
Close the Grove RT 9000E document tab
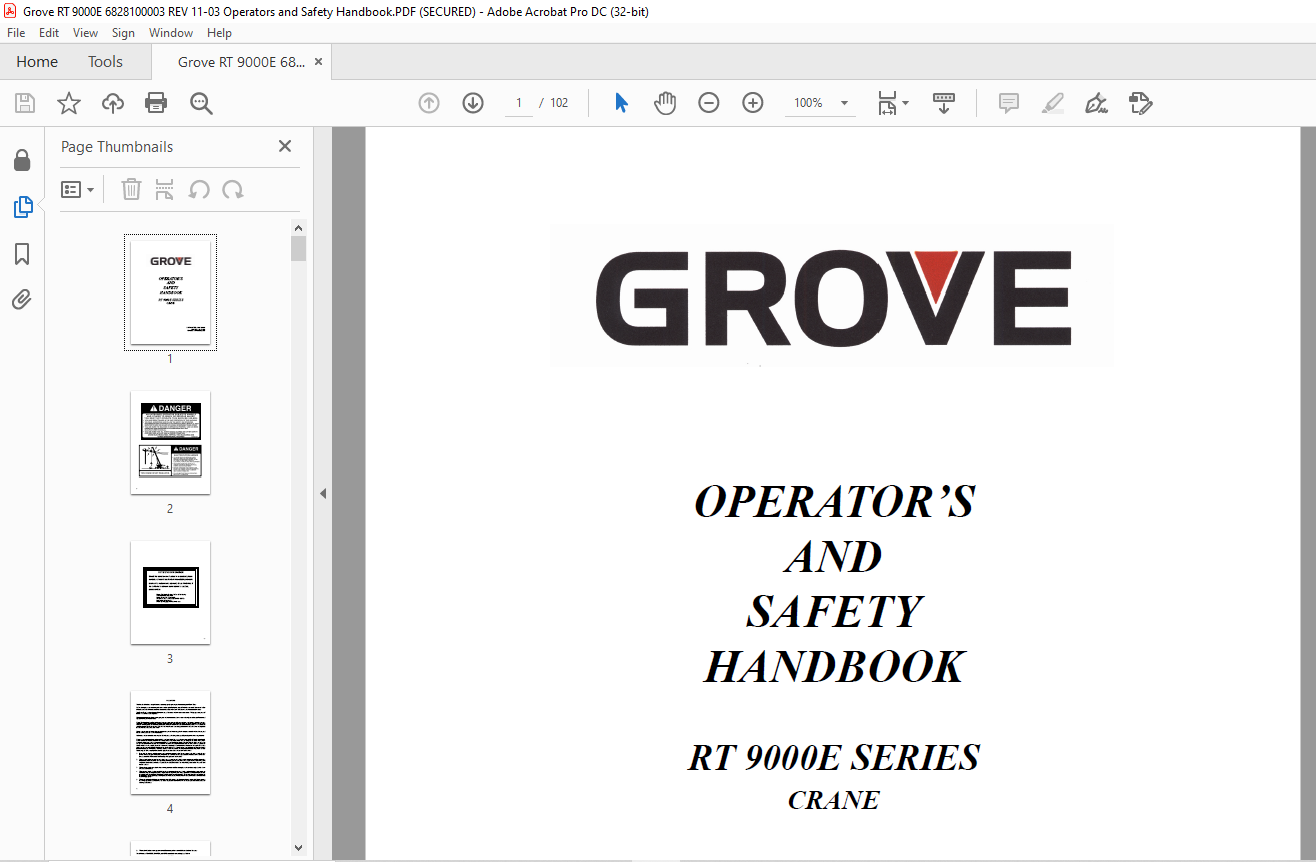tap(318, 62)
